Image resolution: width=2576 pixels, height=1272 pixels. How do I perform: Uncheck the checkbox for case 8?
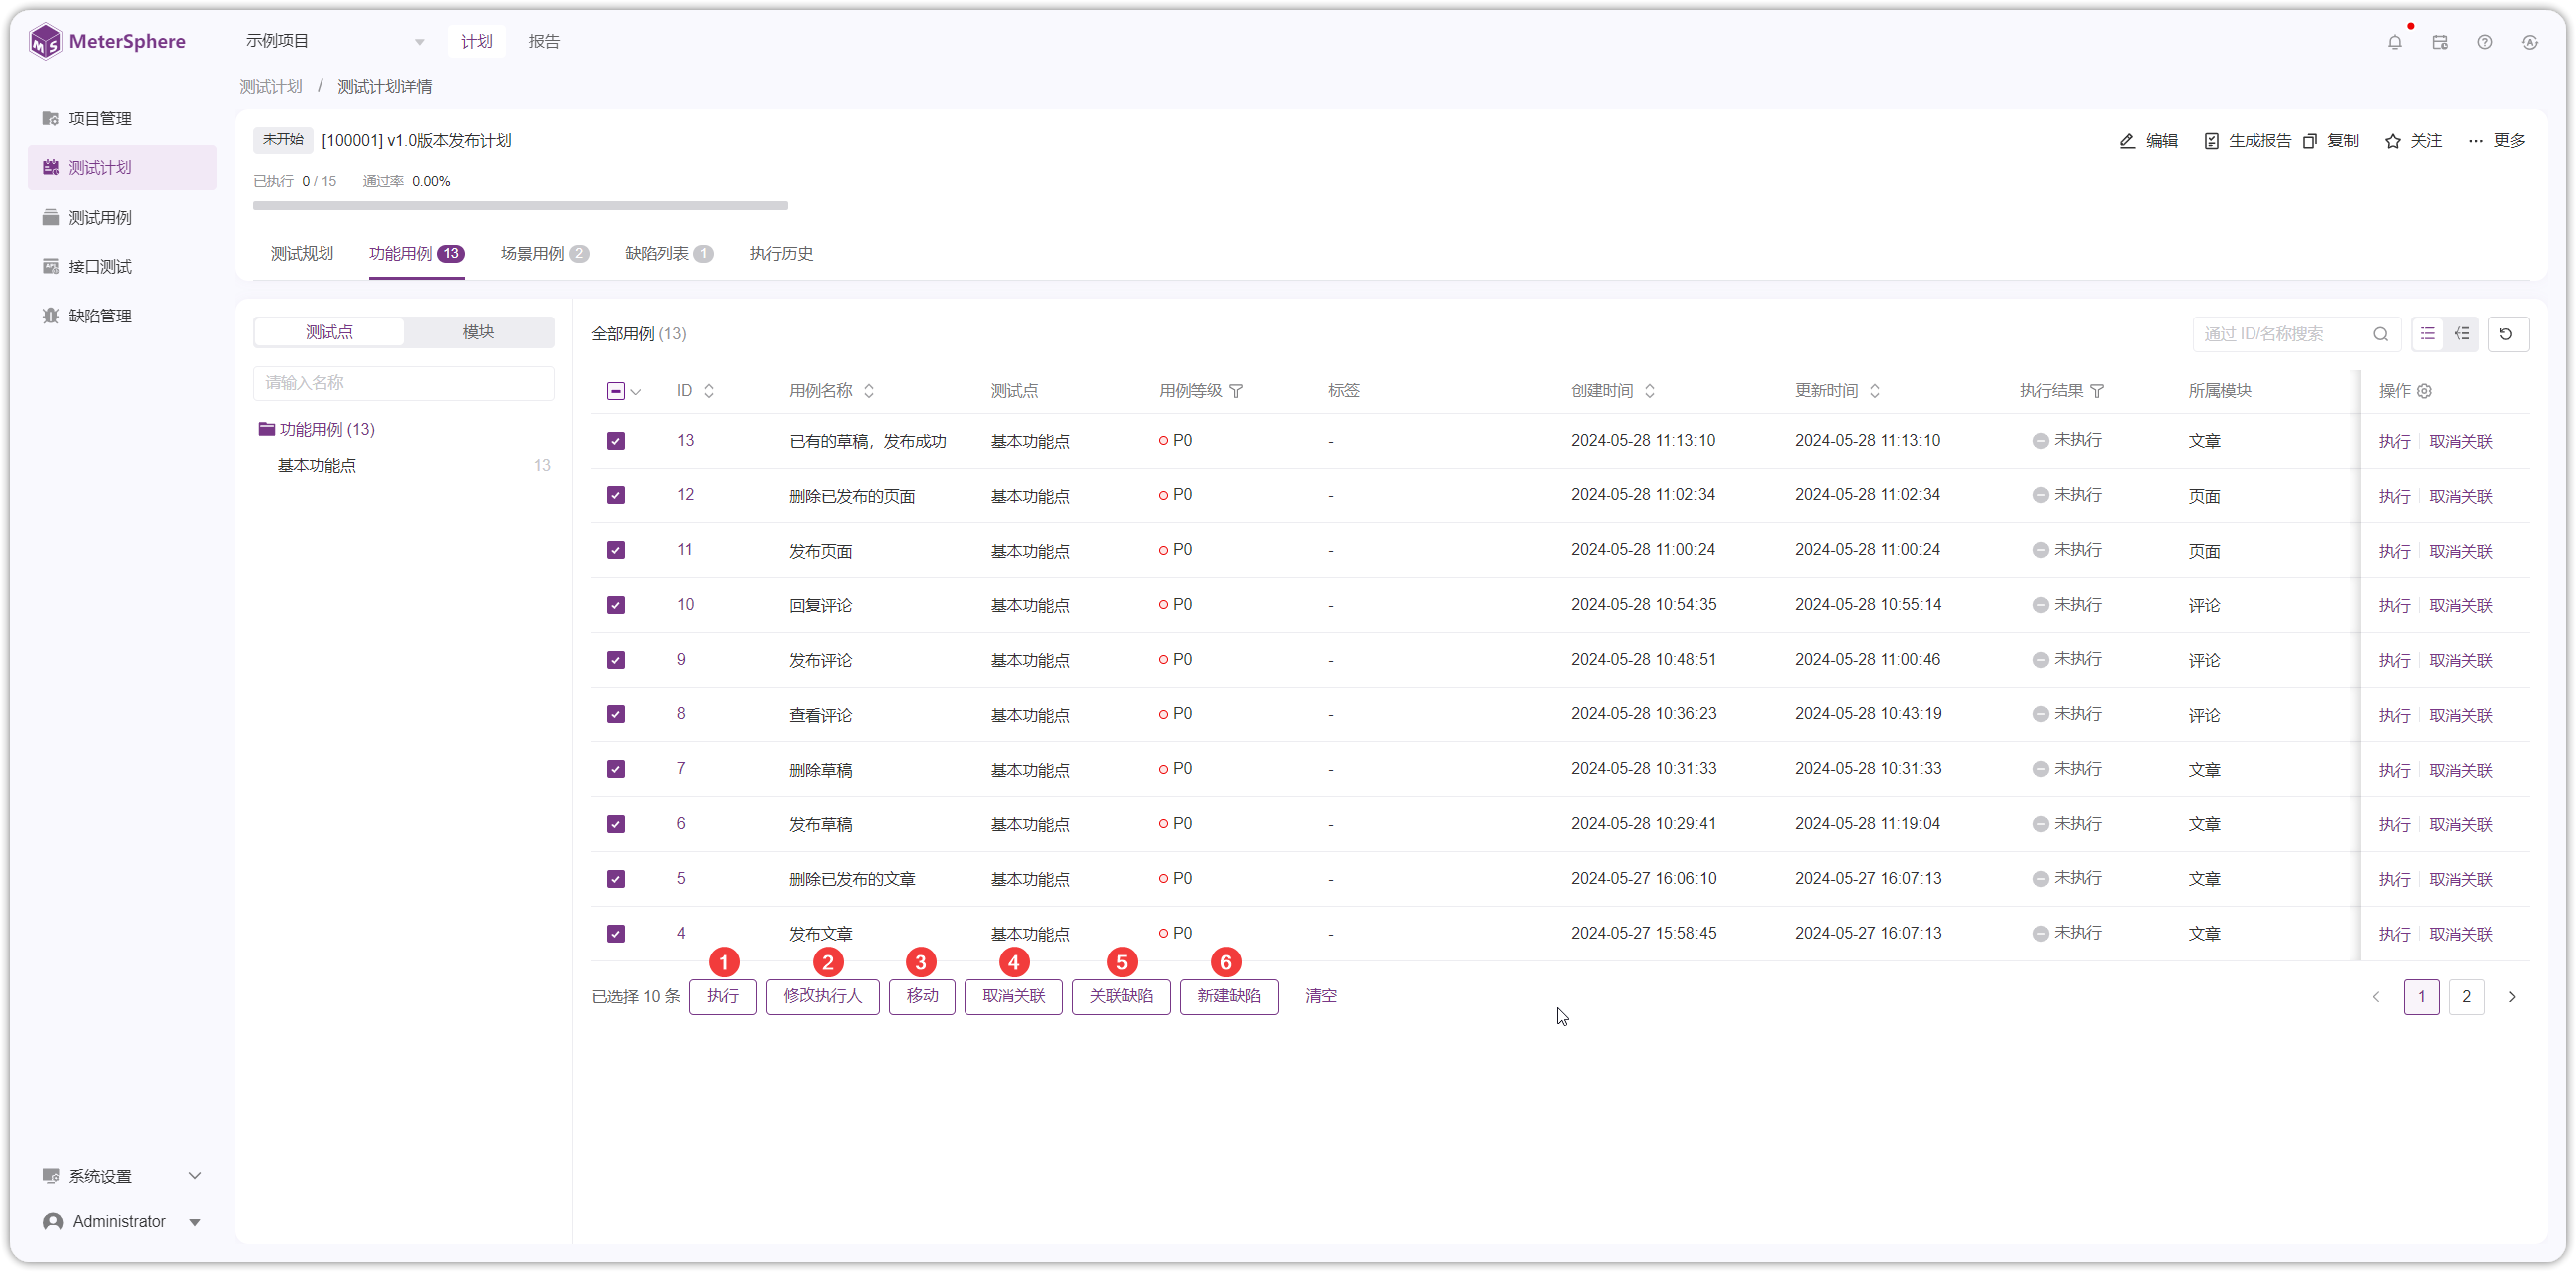pos(616,714)
